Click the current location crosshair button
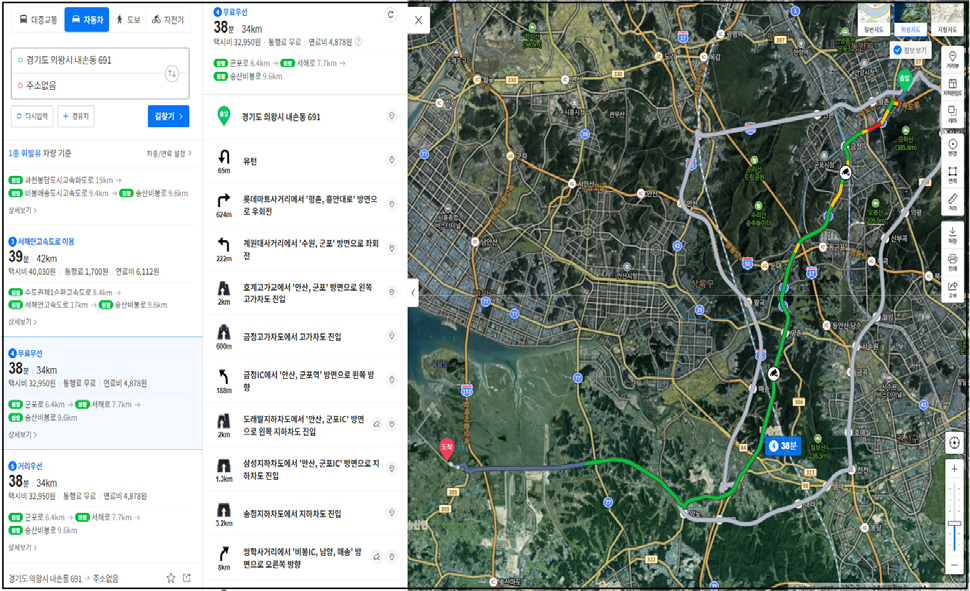This screenshot has height=591, width=970. pos(955,442)
